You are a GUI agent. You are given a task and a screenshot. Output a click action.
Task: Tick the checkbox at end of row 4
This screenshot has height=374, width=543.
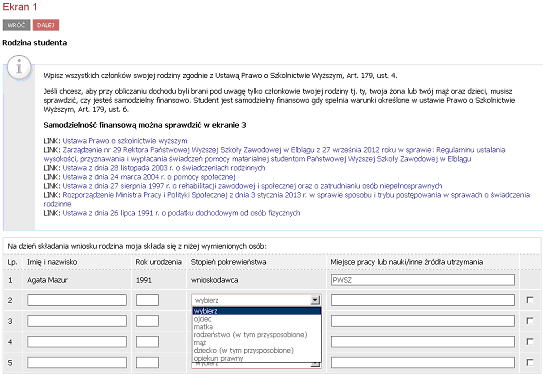(529, 341)
